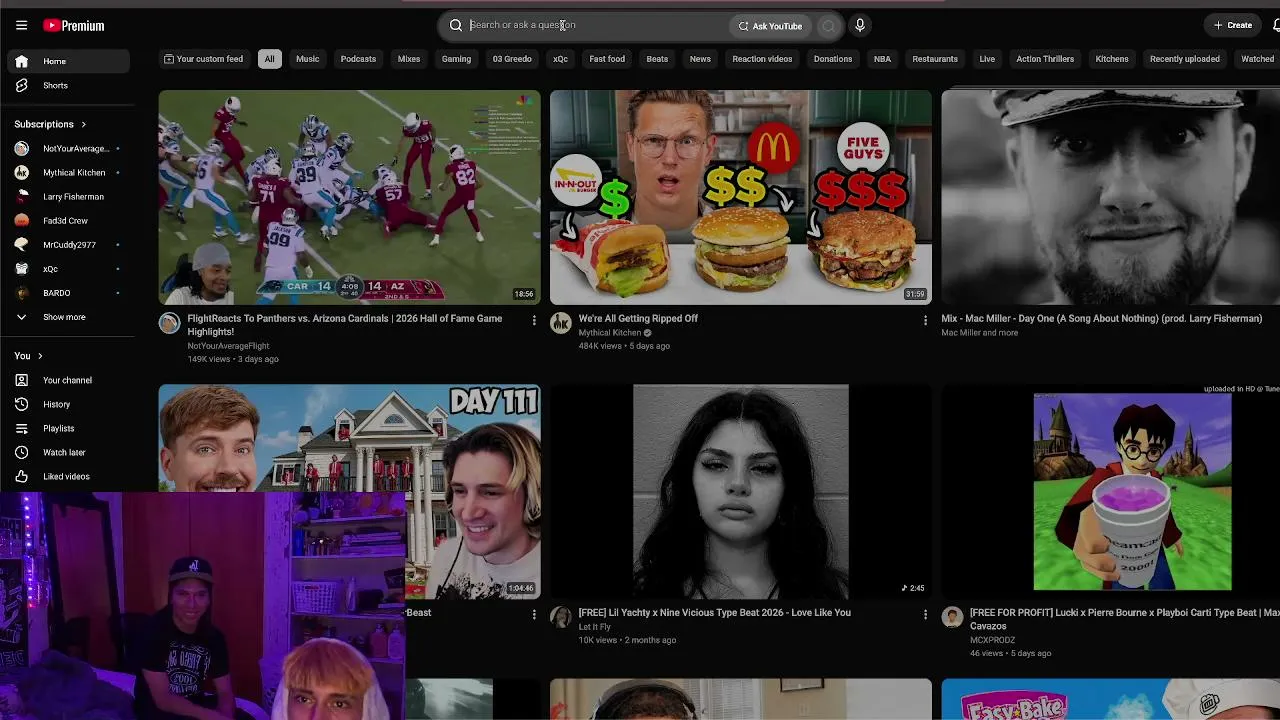Select the Mixes chip
The width and height of the screenshot is (1280, 720).
pos(409,59)
